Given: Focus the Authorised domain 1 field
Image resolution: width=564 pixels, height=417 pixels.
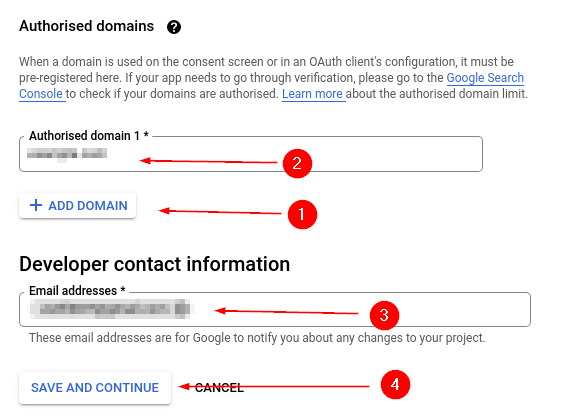Looking at the screenshot, I should point(251,154).
